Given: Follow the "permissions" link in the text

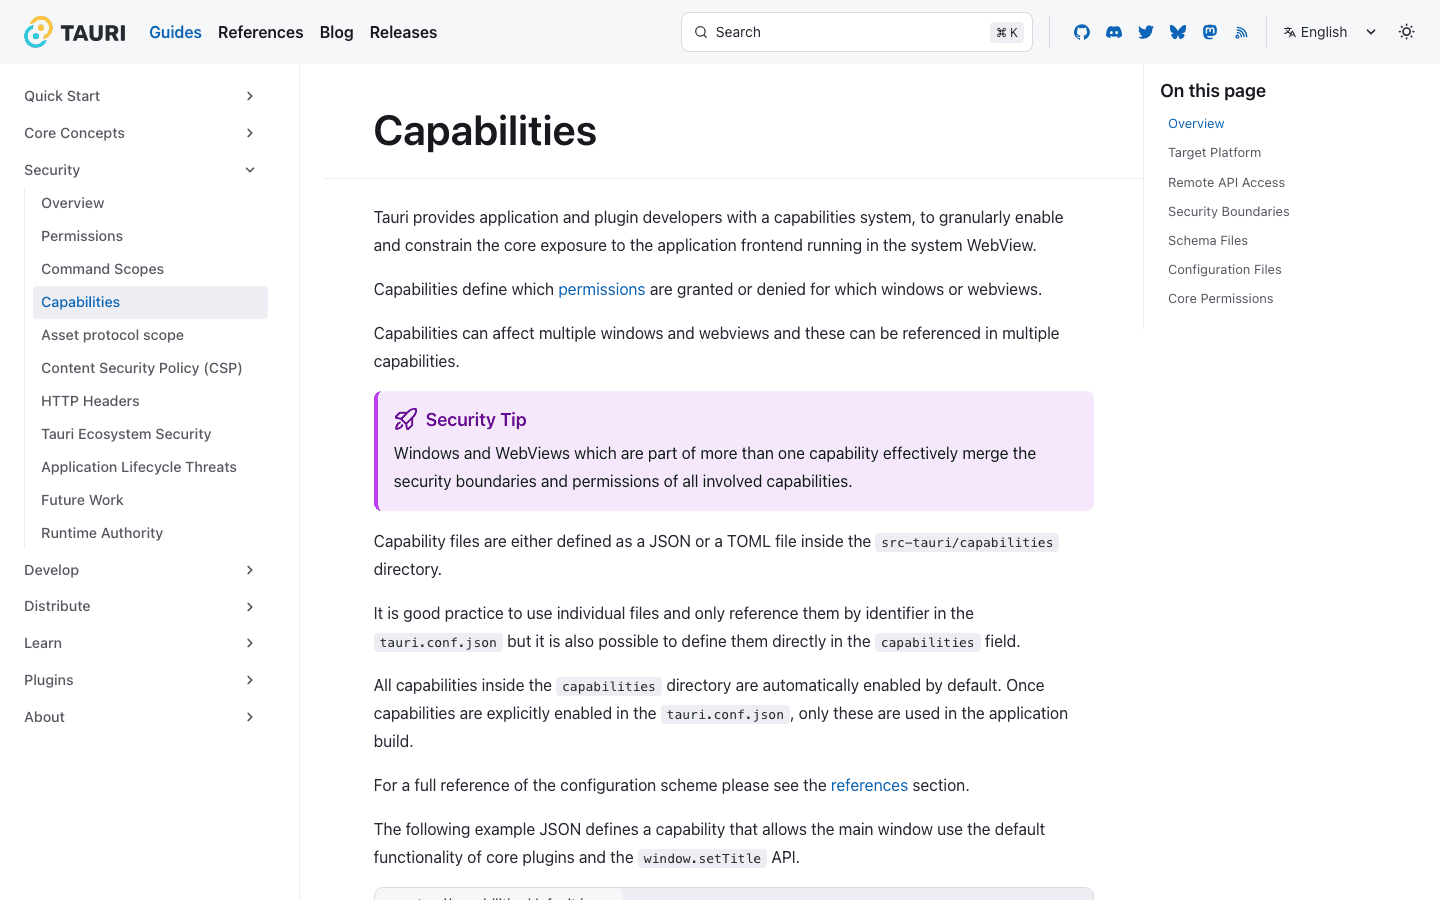Looking at the screenshot, I should click(601, 289).
